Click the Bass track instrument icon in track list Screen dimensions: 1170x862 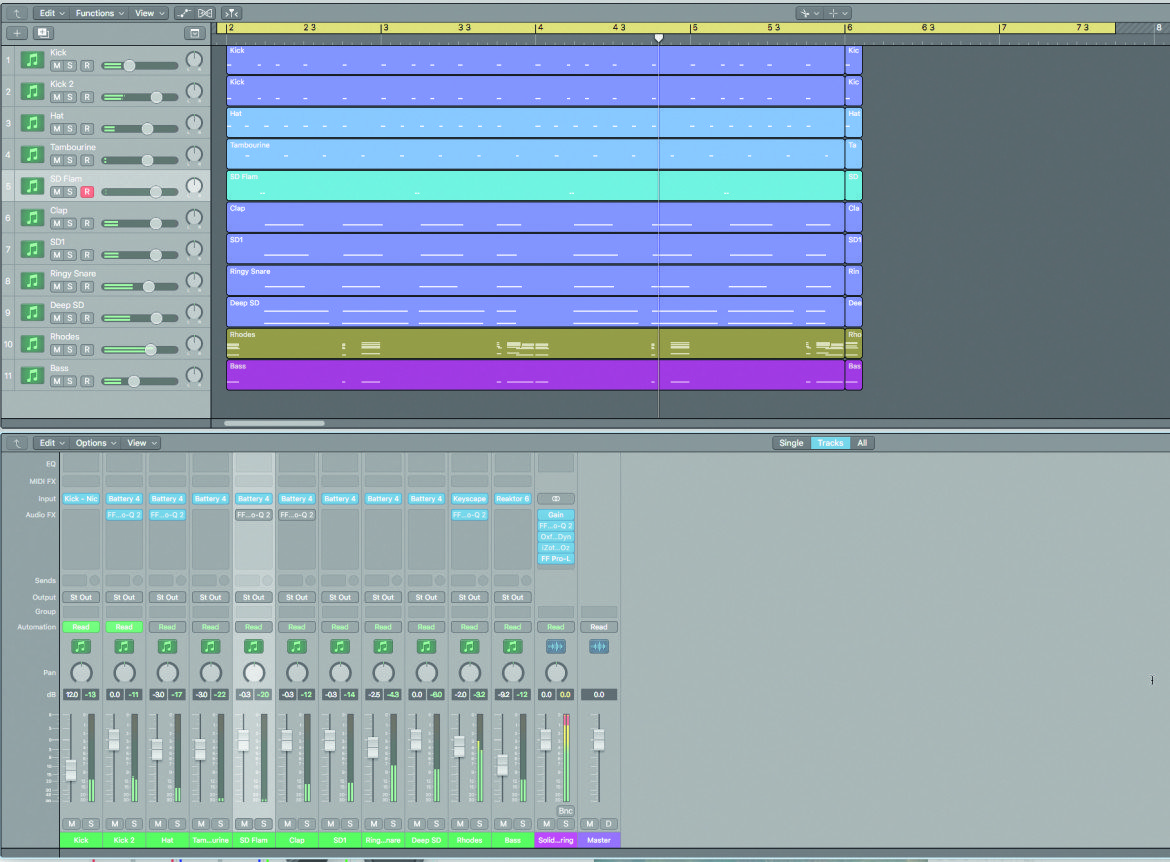click(32, 375)
